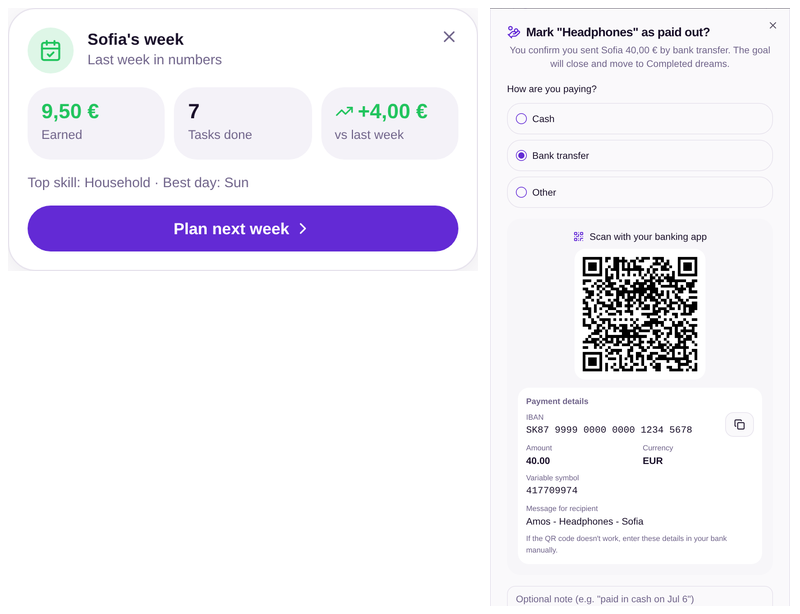Screen dimensions: 800x614
Task: Click the Optional note input field
Action: pos(640,598)
